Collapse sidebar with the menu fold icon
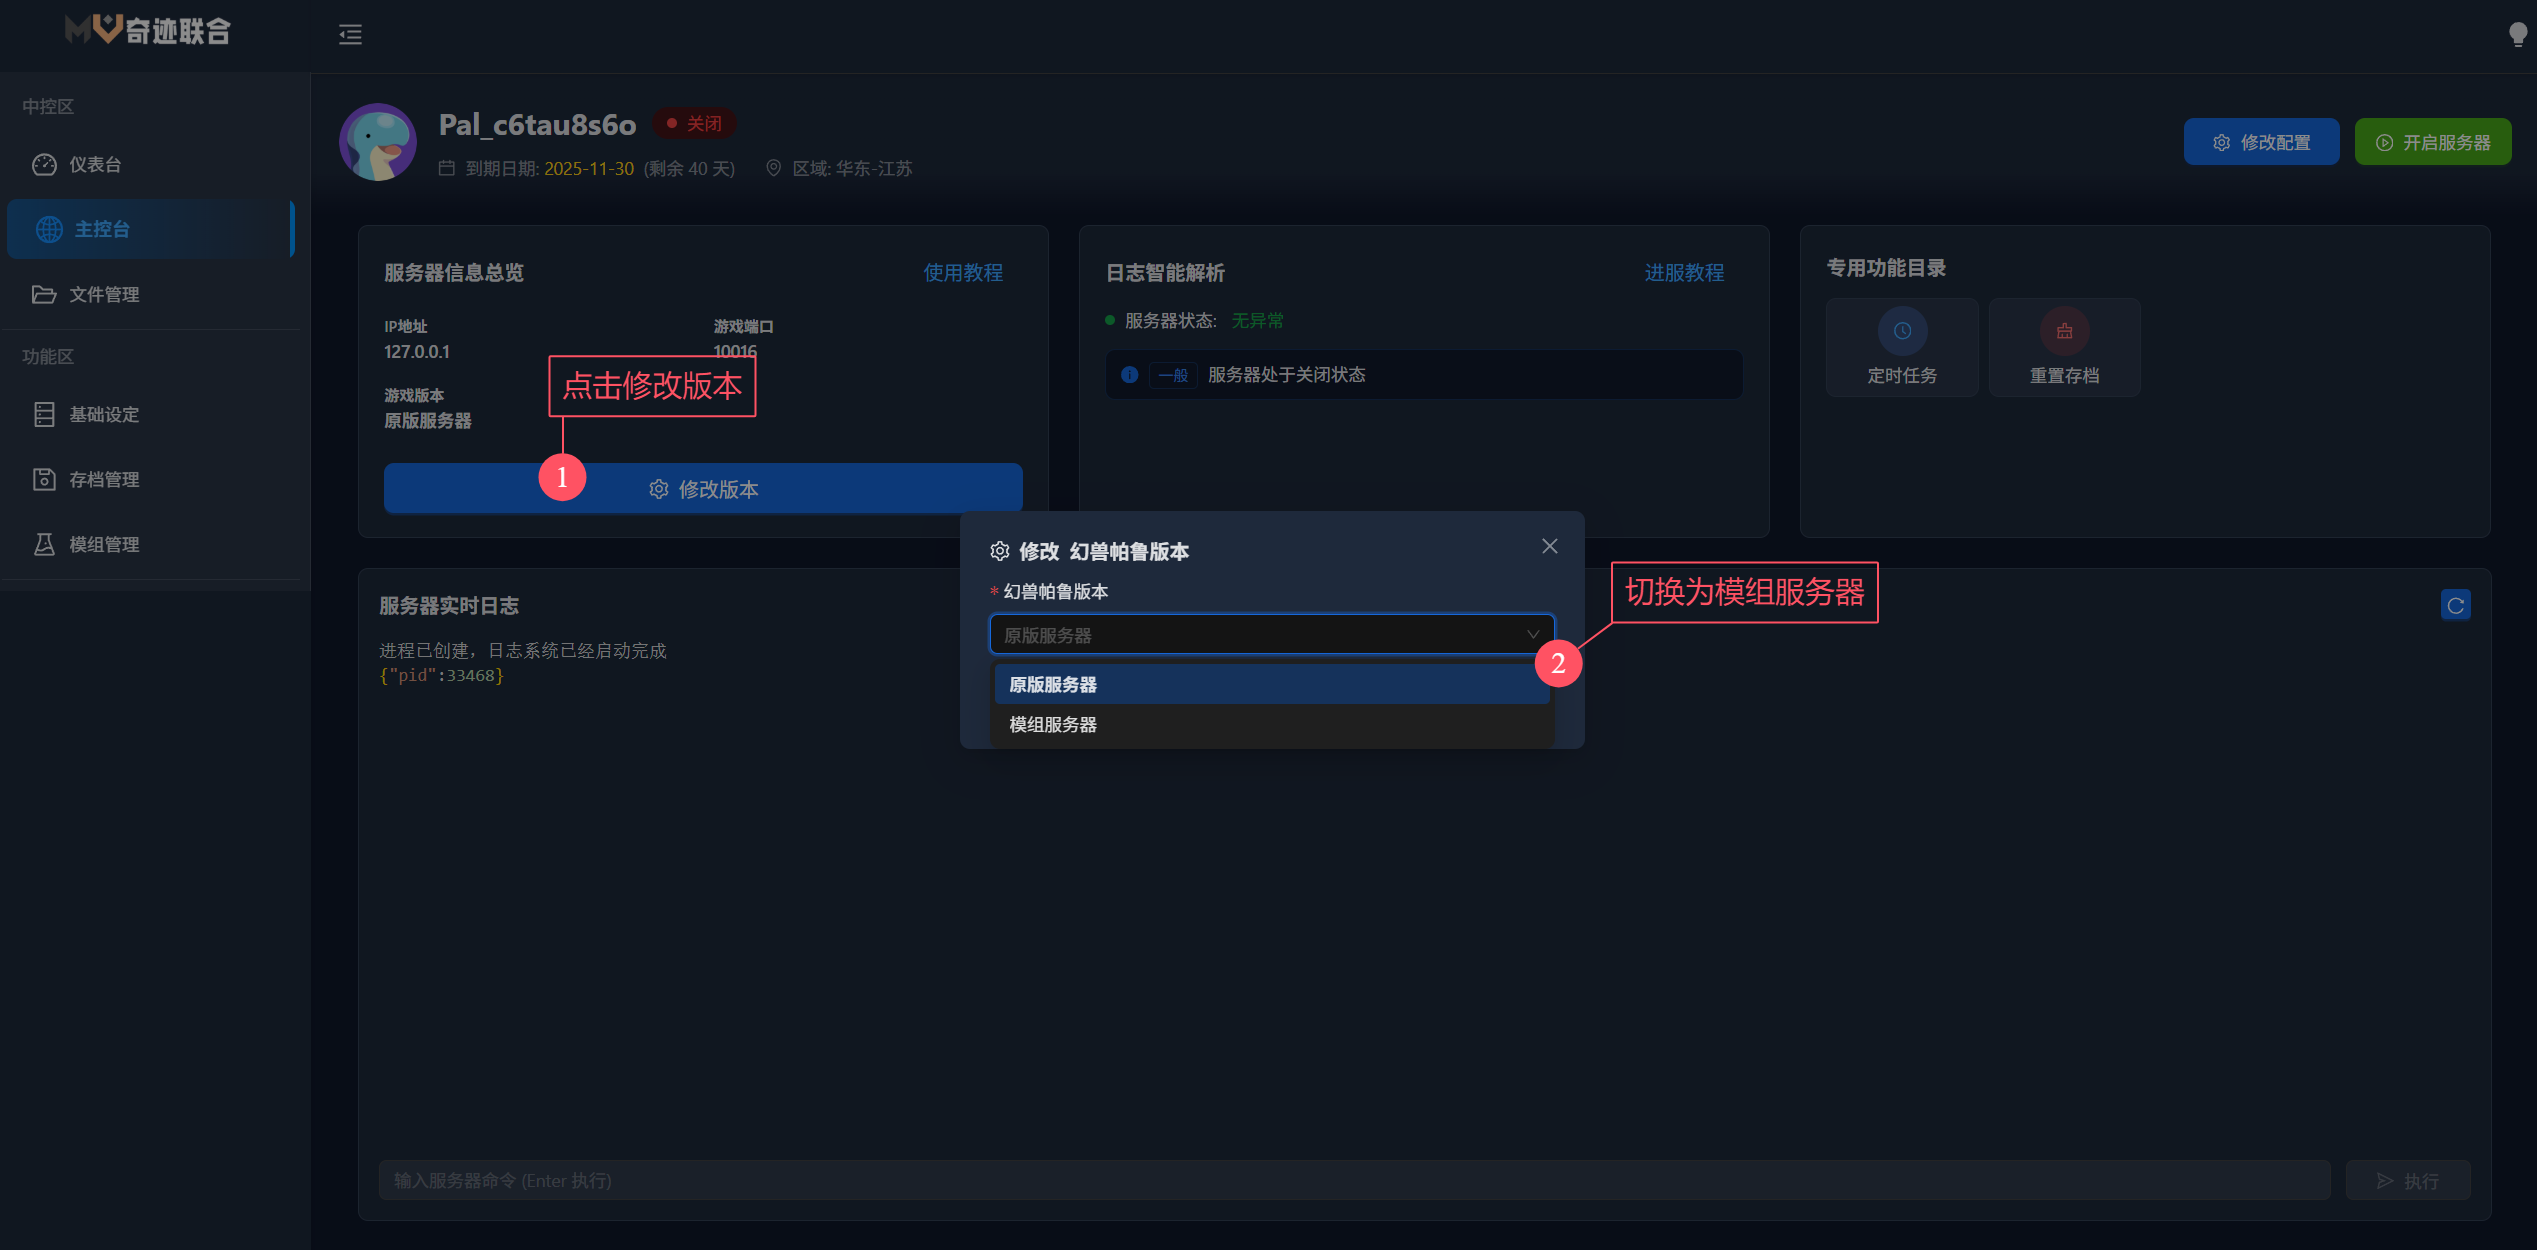The width and height of the screenshot is (2537, 1250). 350,35
